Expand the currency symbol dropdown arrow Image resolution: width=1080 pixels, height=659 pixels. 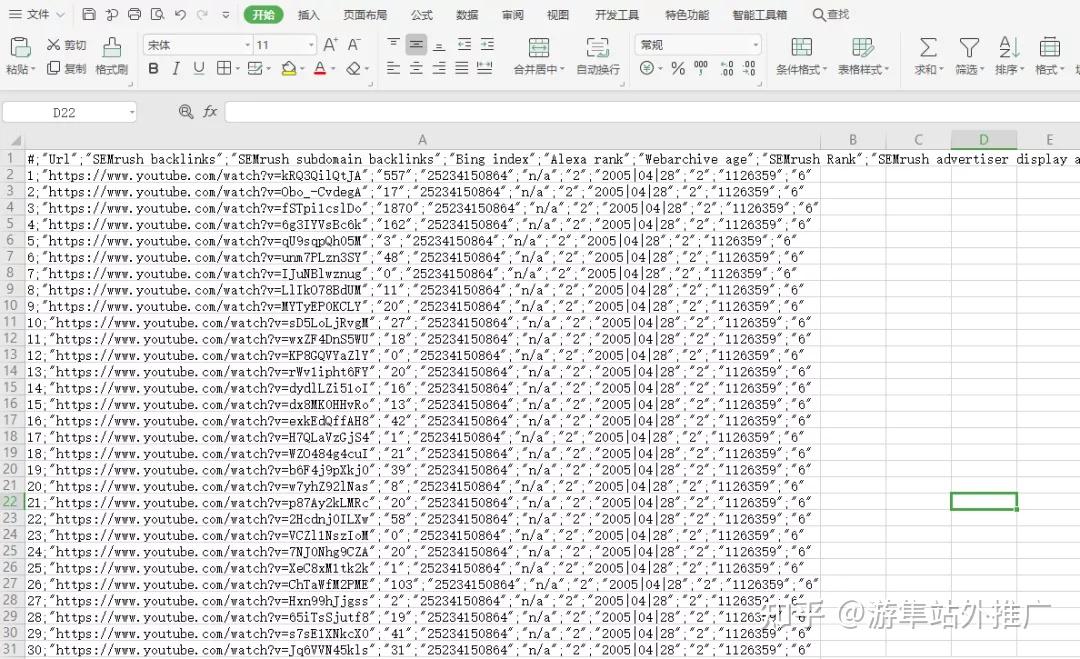pos(660,69)
